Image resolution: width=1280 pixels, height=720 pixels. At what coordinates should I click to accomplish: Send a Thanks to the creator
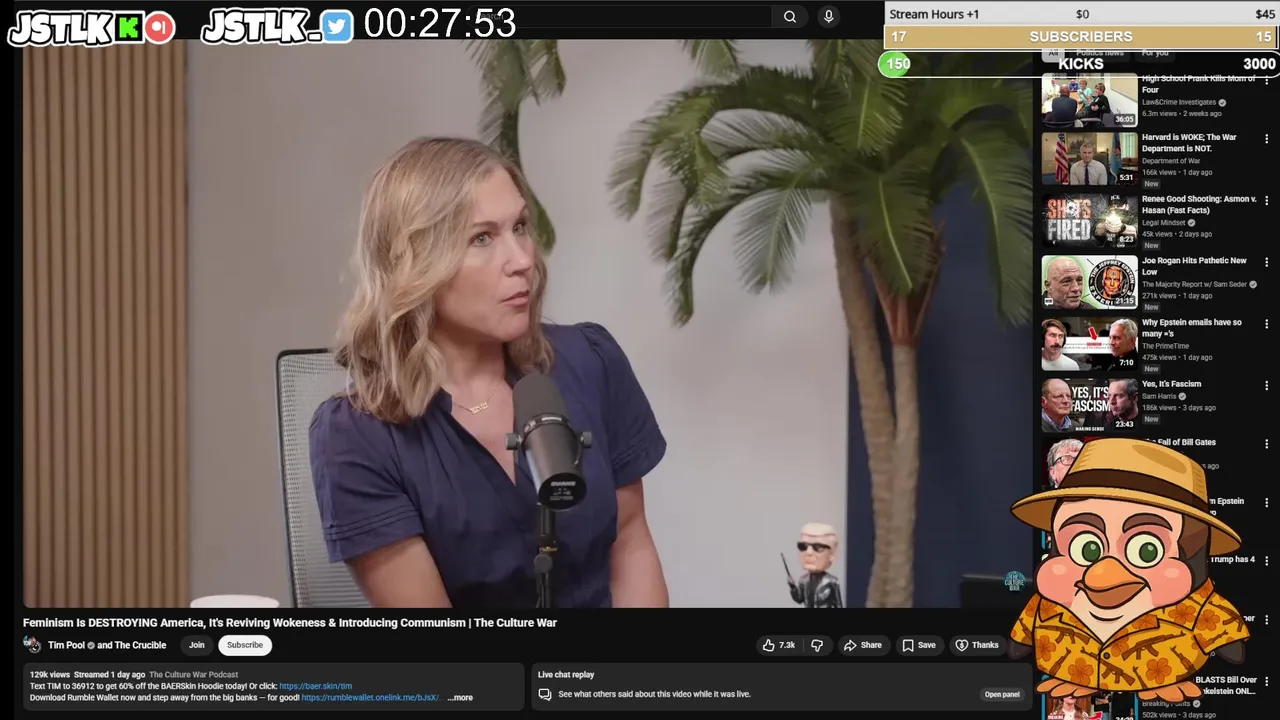[977, 645]
